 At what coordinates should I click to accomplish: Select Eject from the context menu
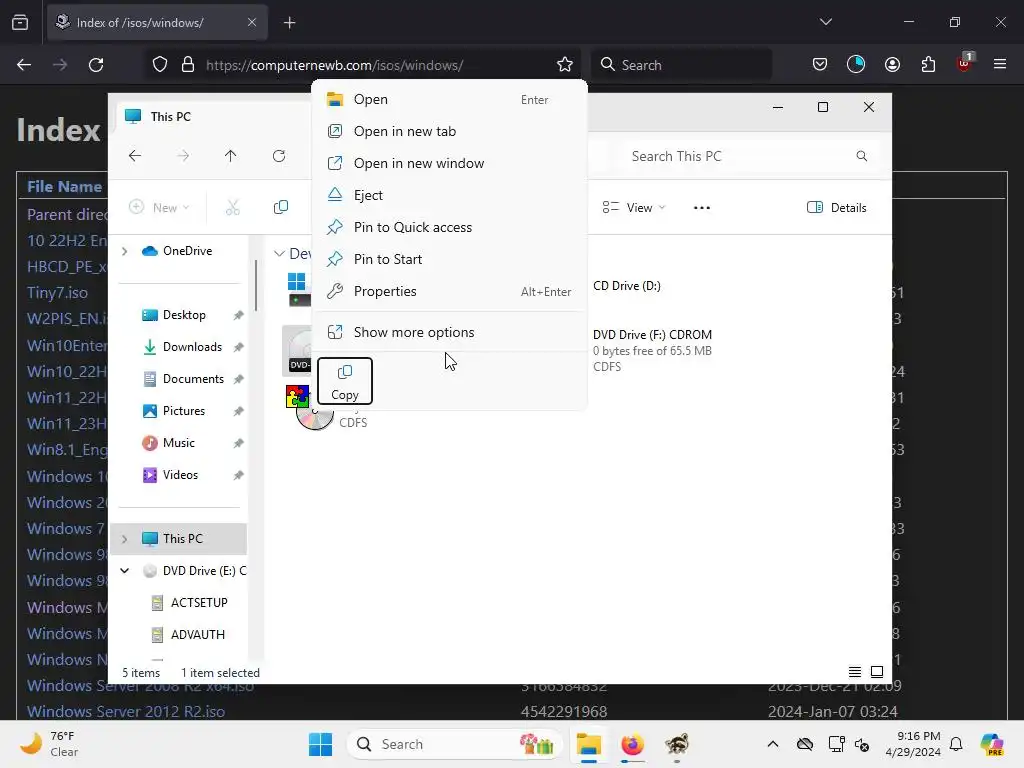pyautogui.click(x=449, y=195)
